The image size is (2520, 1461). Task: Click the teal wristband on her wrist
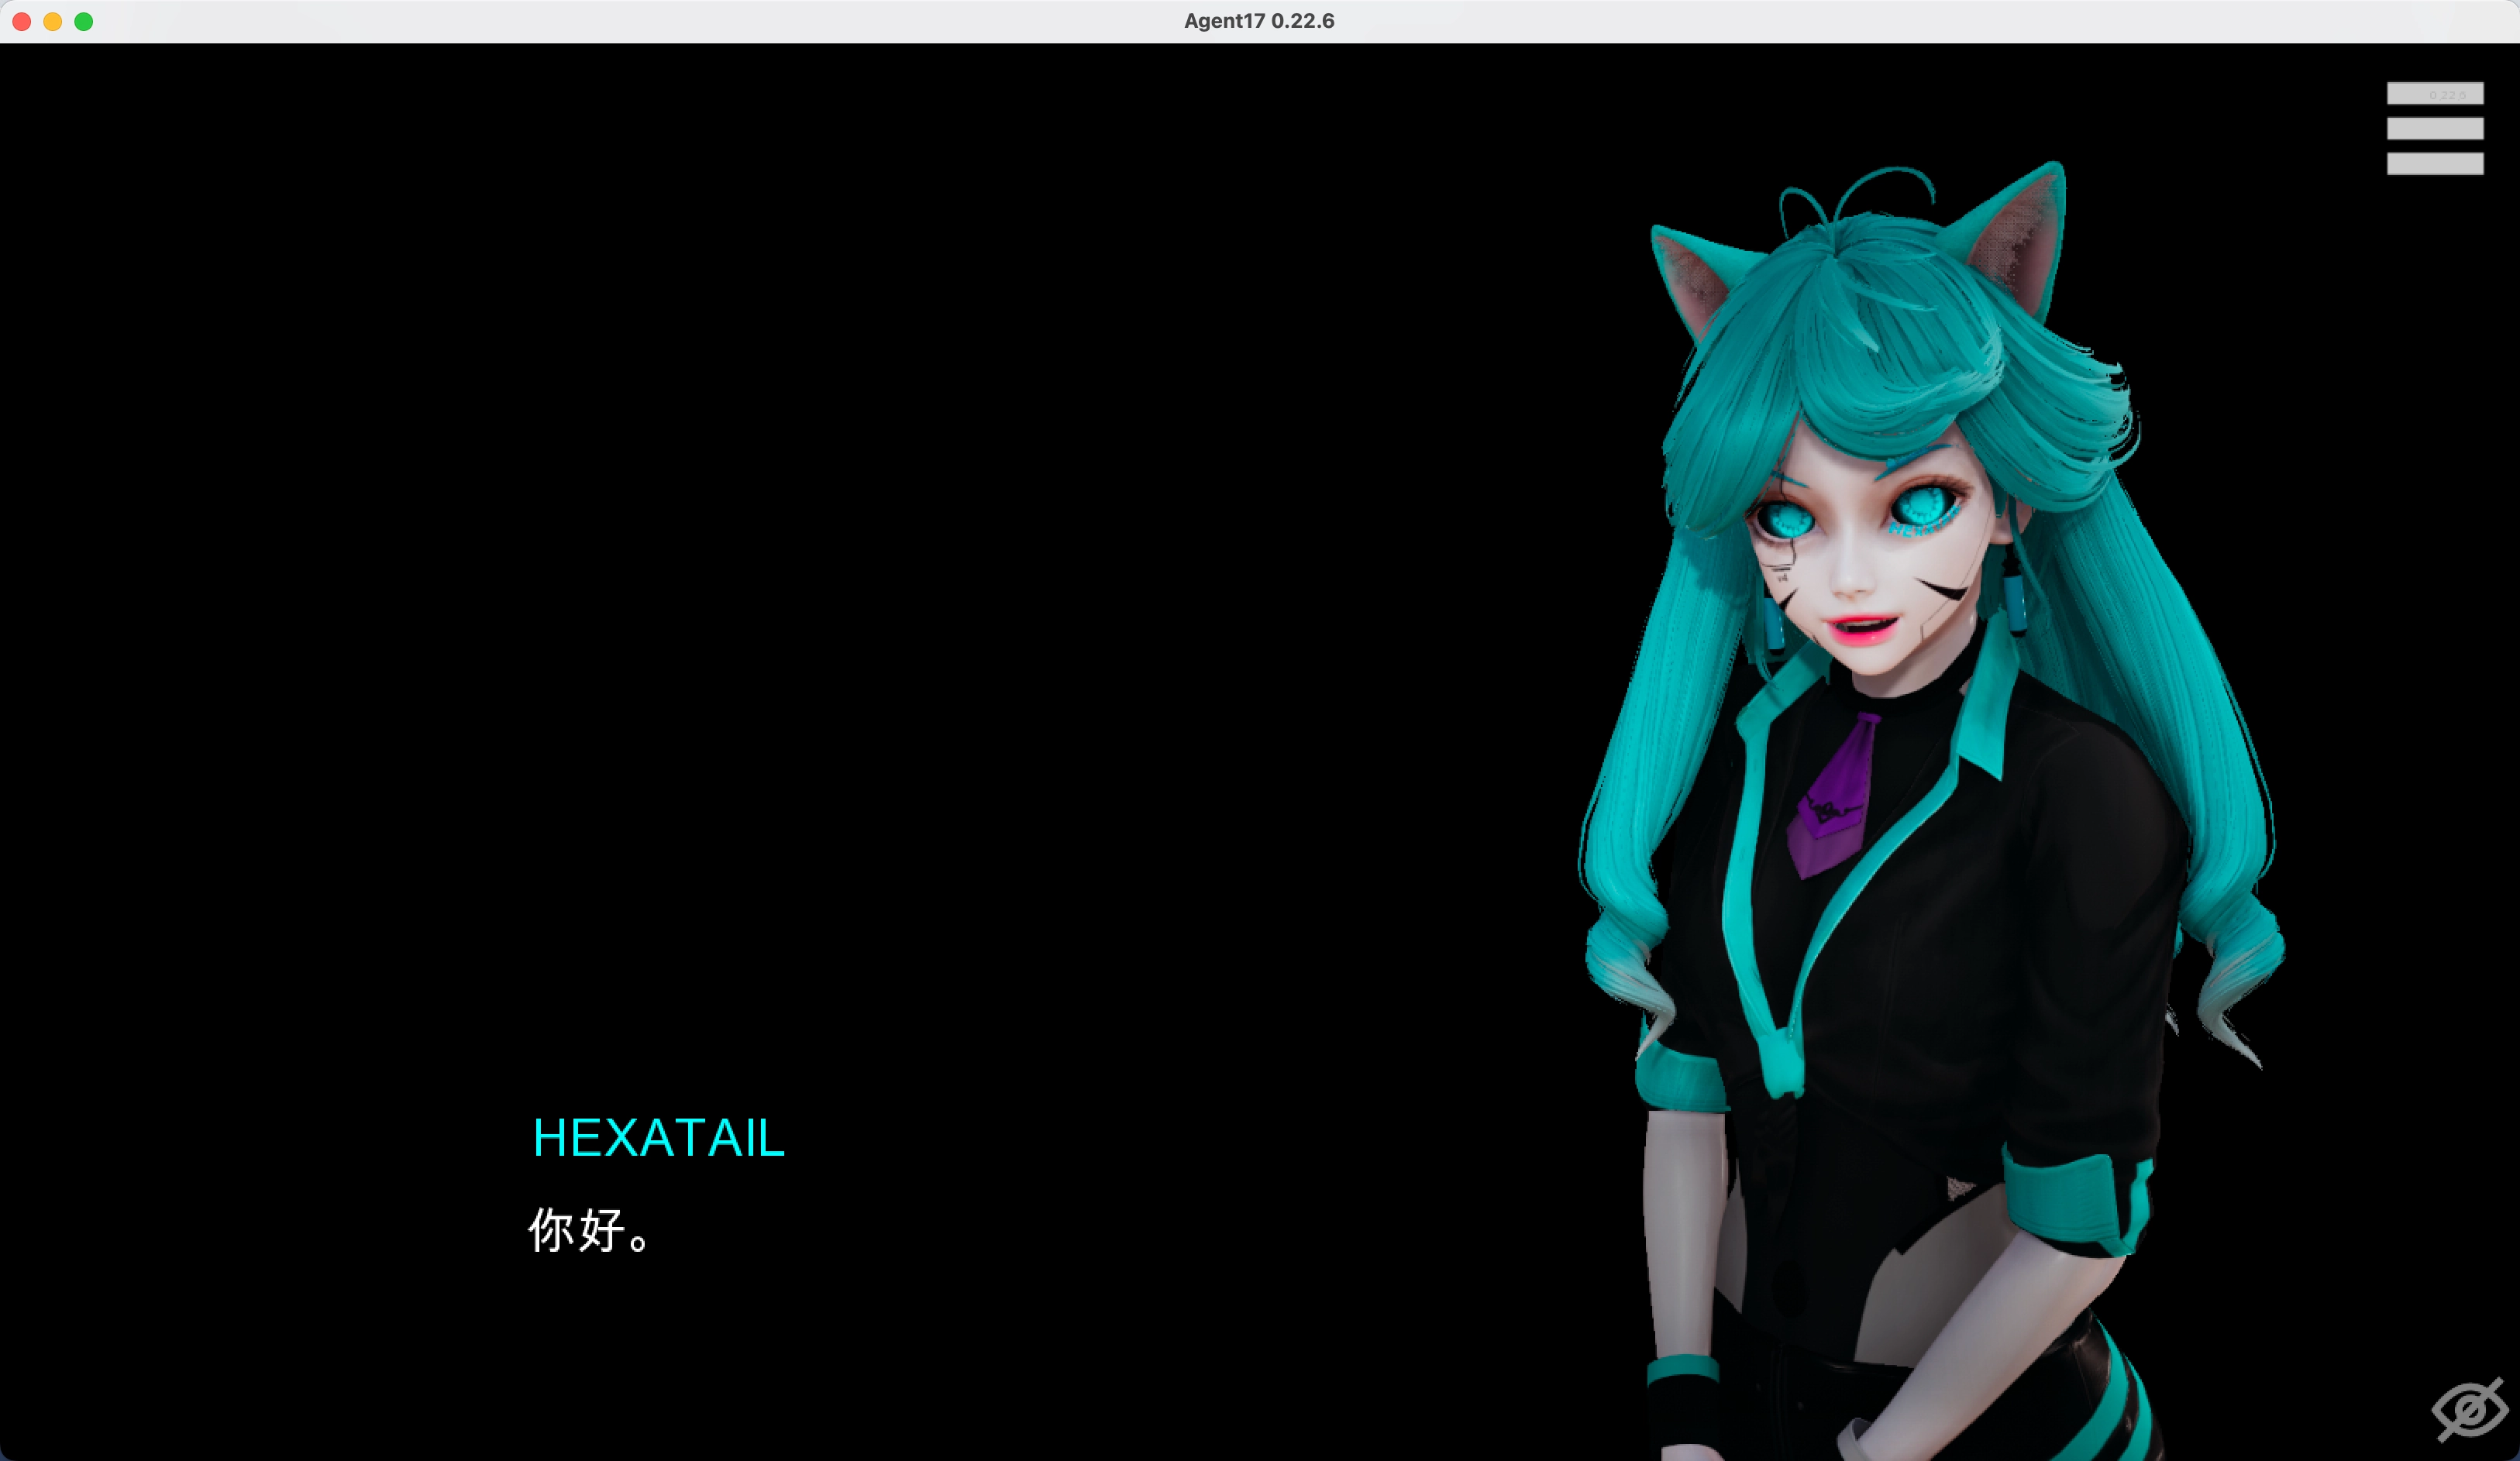1683,1368
